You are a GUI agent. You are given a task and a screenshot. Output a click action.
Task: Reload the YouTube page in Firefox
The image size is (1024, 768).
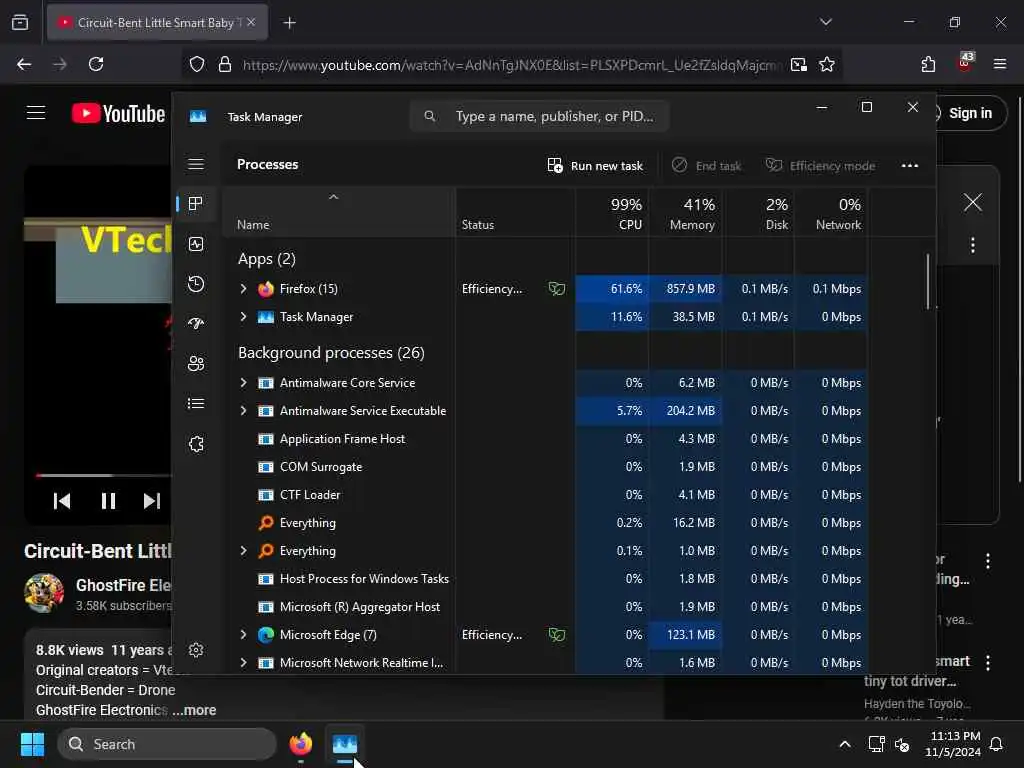click(96, 64)
